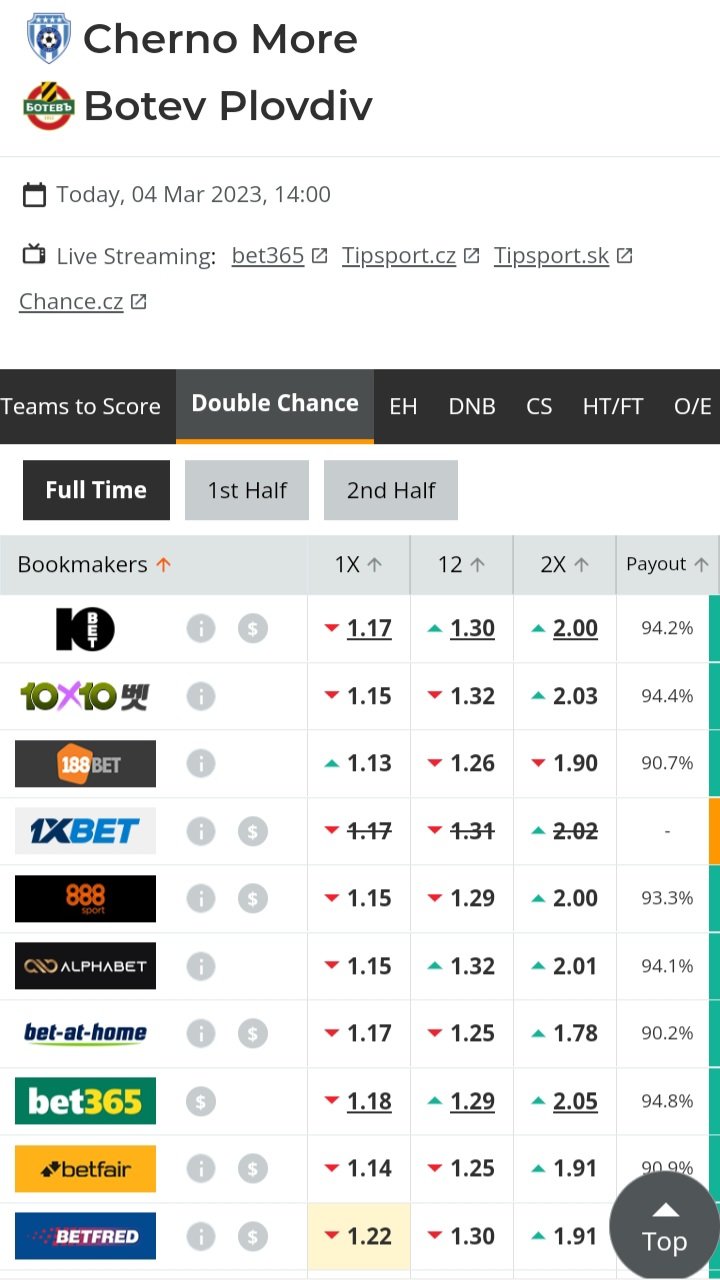720x1280 pixels.
Task: Open the Tipsport.cz streaming link
Action: point(399,256)
